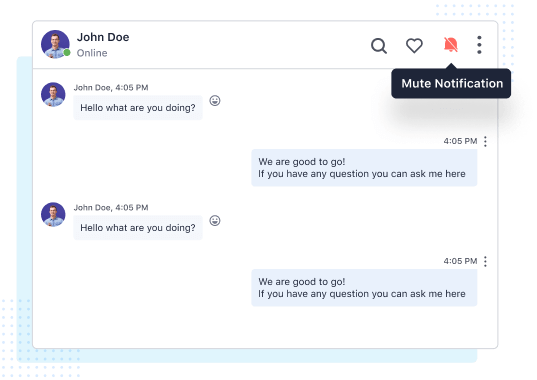Add emoji reaction to second Hello message
This screenshot has height=380, width=537.
pyautogui.click(x=215, y=221)
